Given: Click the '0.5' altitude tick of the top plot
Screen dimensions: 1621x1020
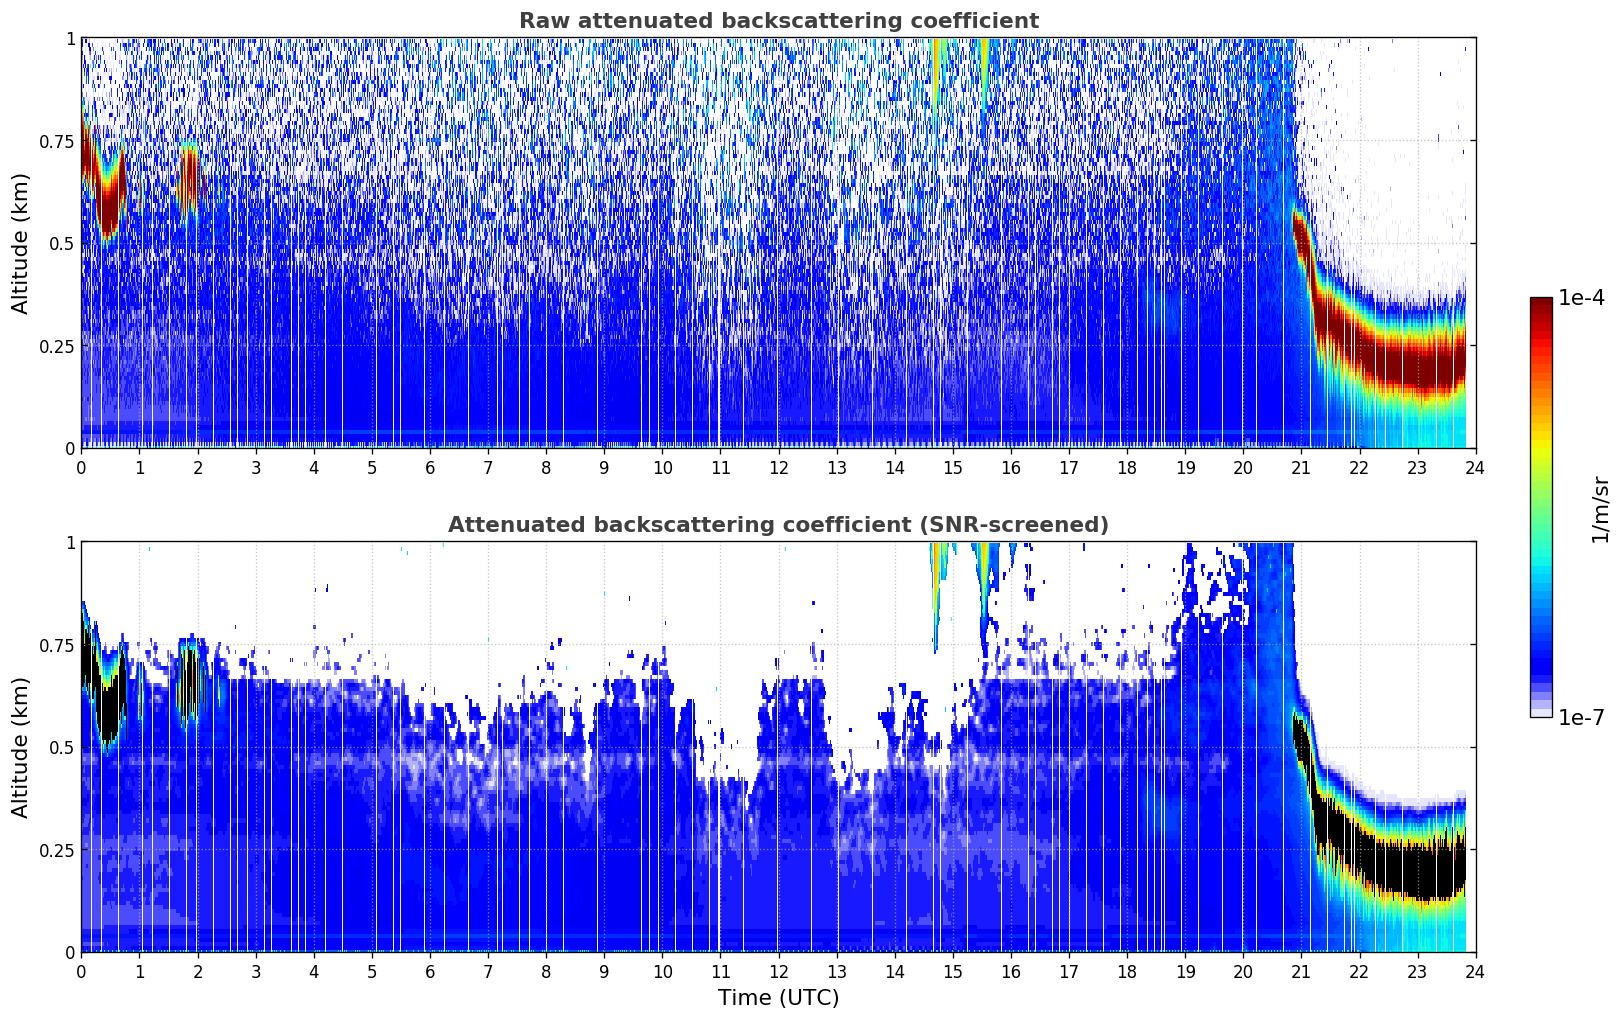Looking at the screenshot, I should [x=63, y=244].
